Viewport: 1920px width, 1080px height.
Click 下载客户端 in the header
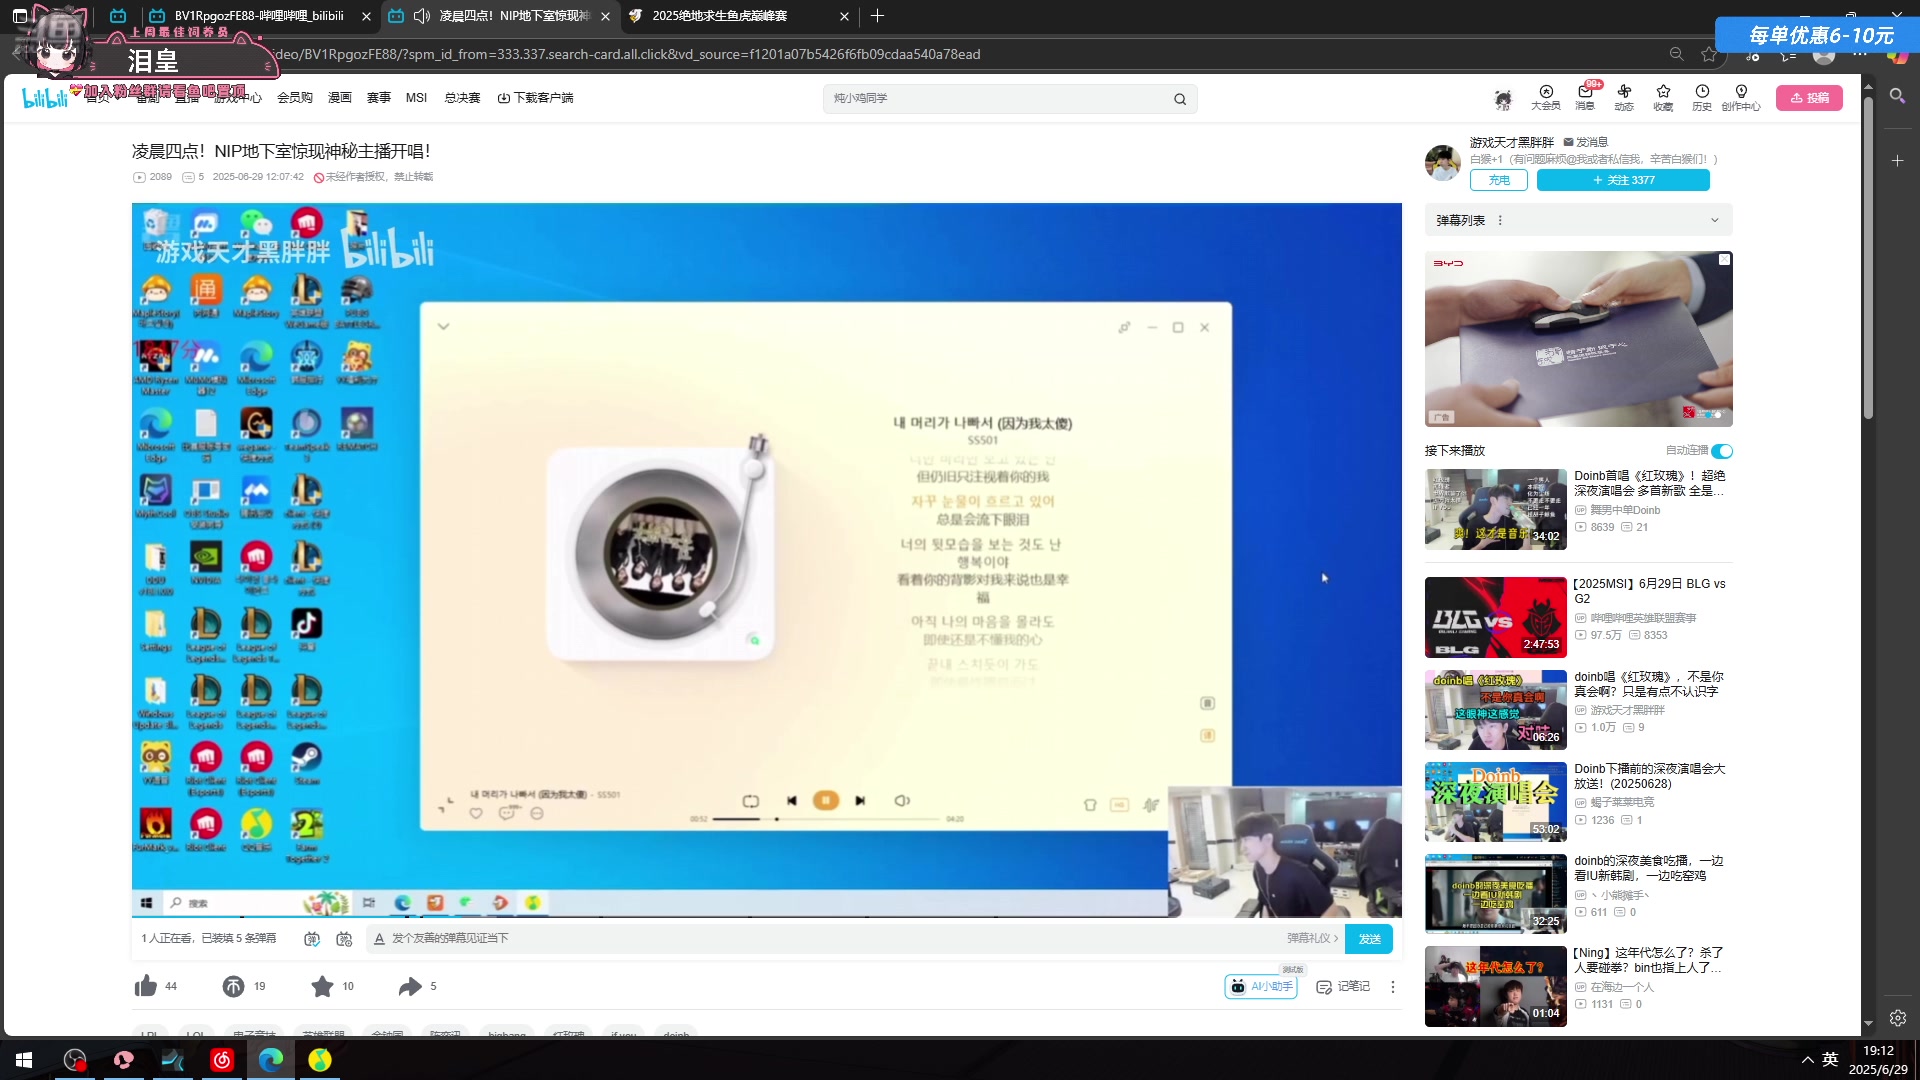pyautogui.click(x=536, y=98)
